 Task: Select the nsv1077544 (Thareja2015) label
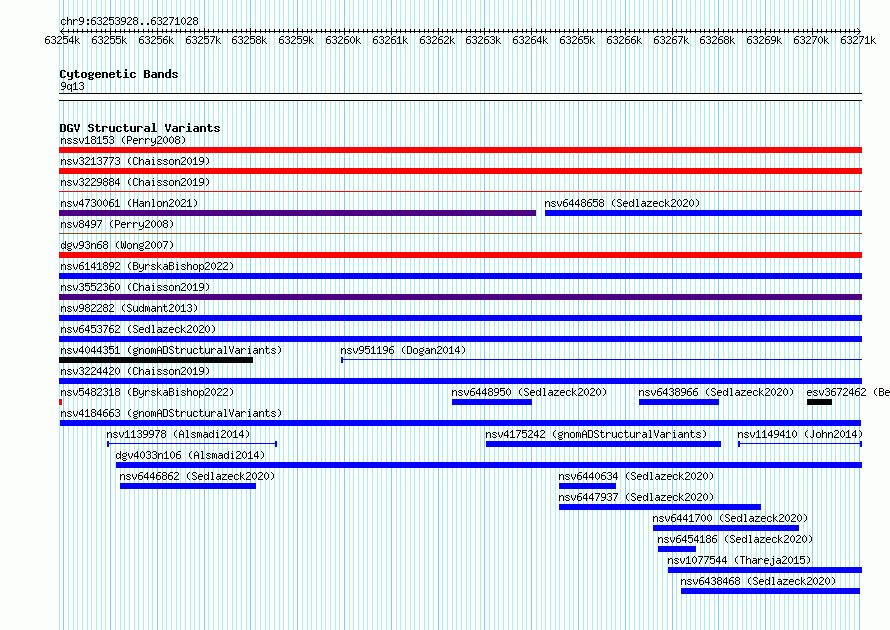(739, 560)
